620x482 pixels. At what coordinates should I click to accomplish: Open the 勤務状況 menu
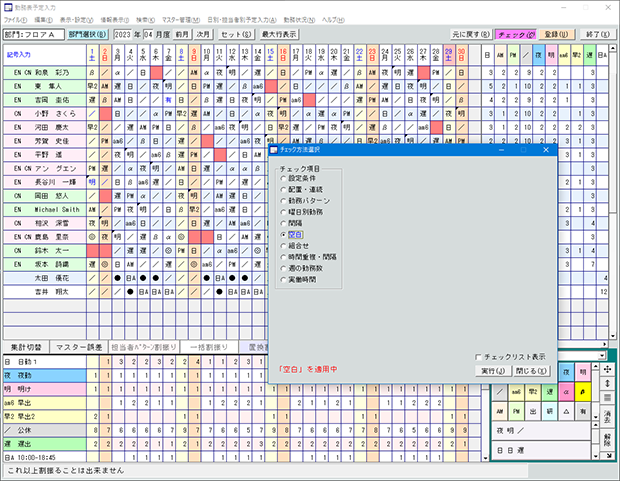coord(299,20)
